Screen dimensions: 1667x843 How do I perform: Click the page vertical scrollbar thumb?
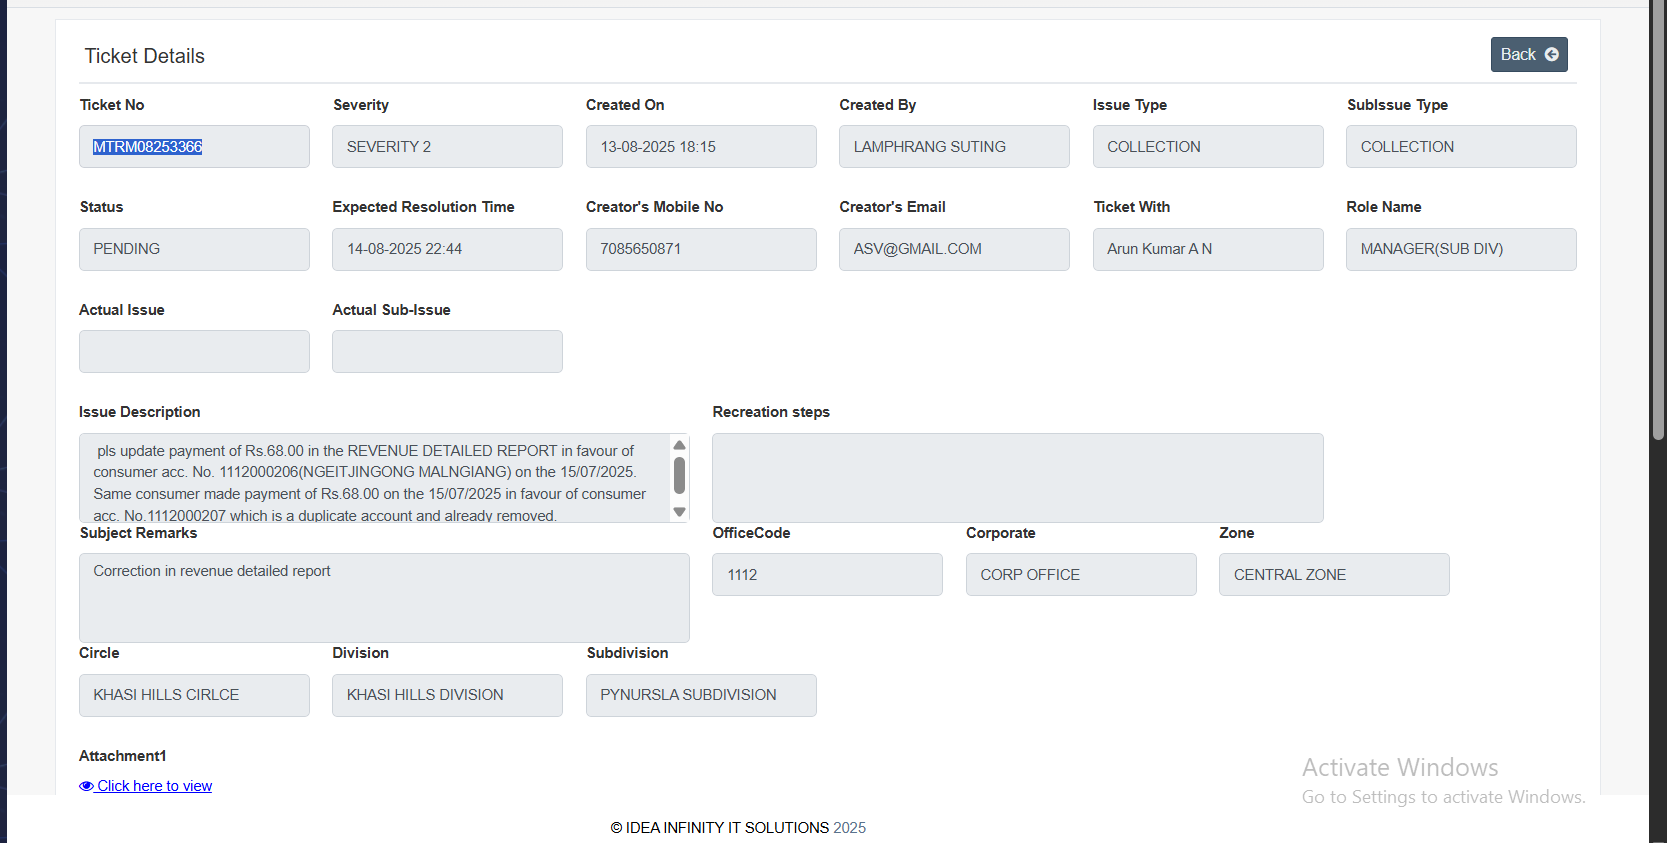tap(1658, 220)
